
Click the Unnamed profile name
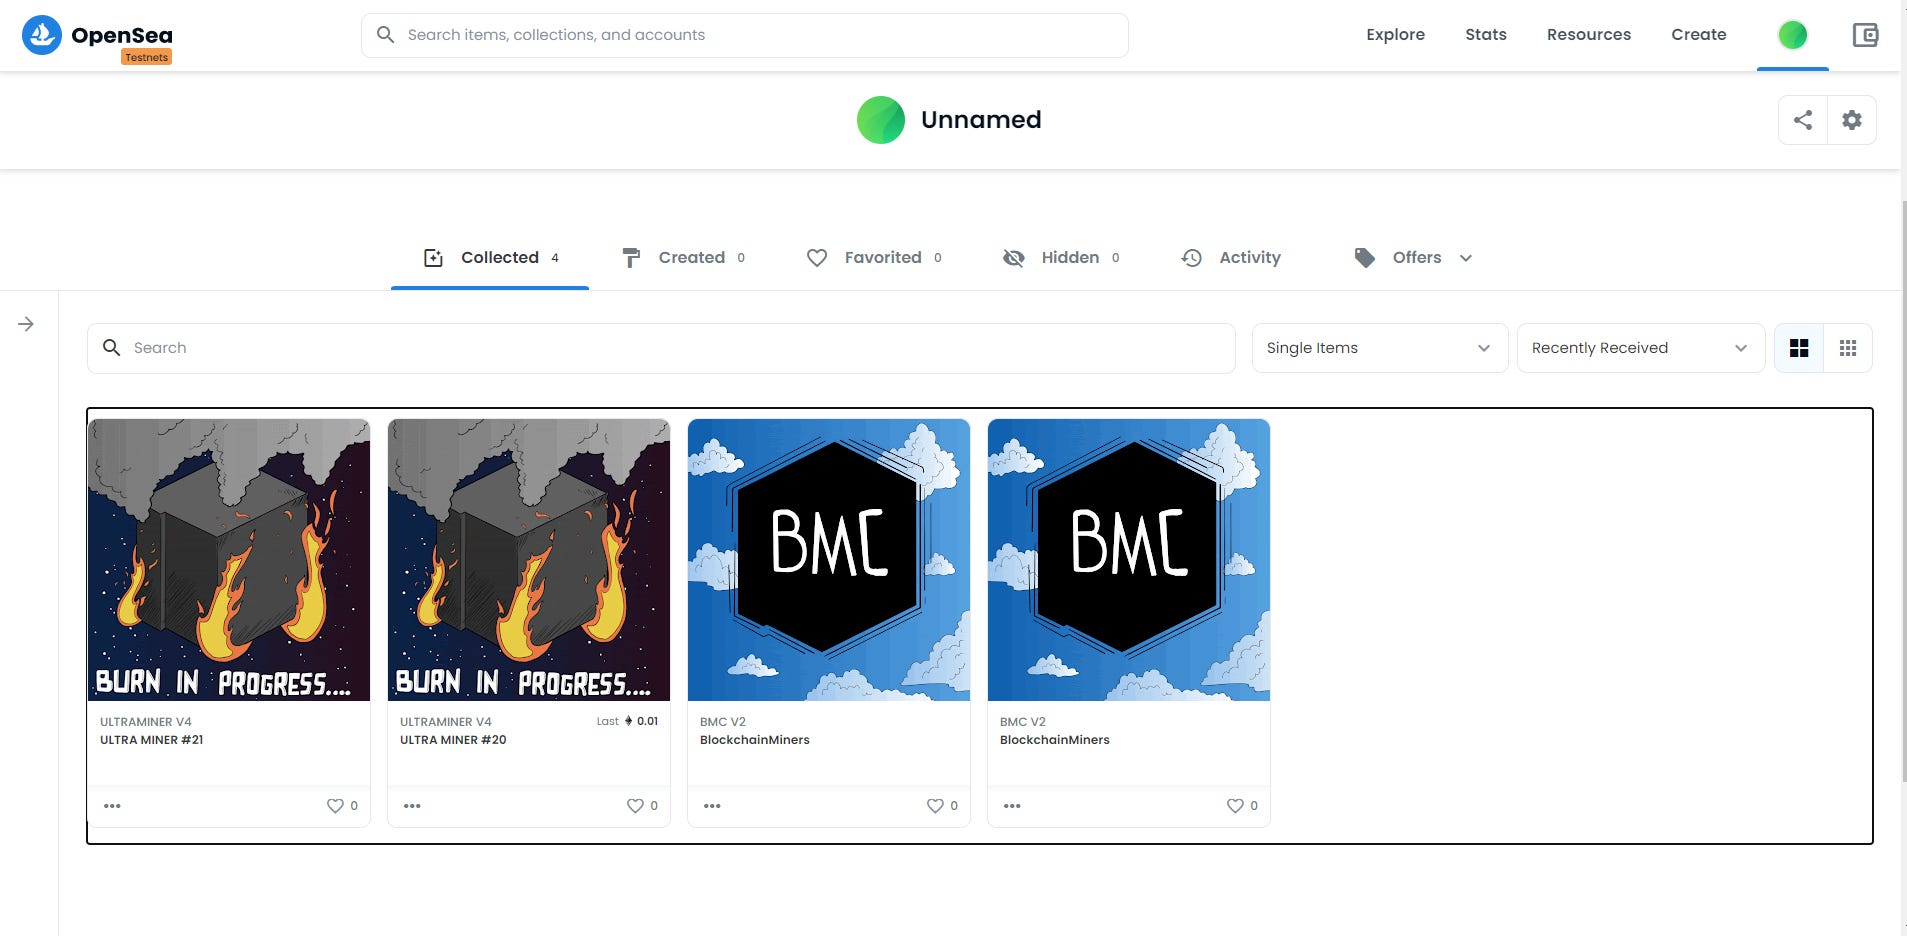pyautogui.click(x=981, y=120)
